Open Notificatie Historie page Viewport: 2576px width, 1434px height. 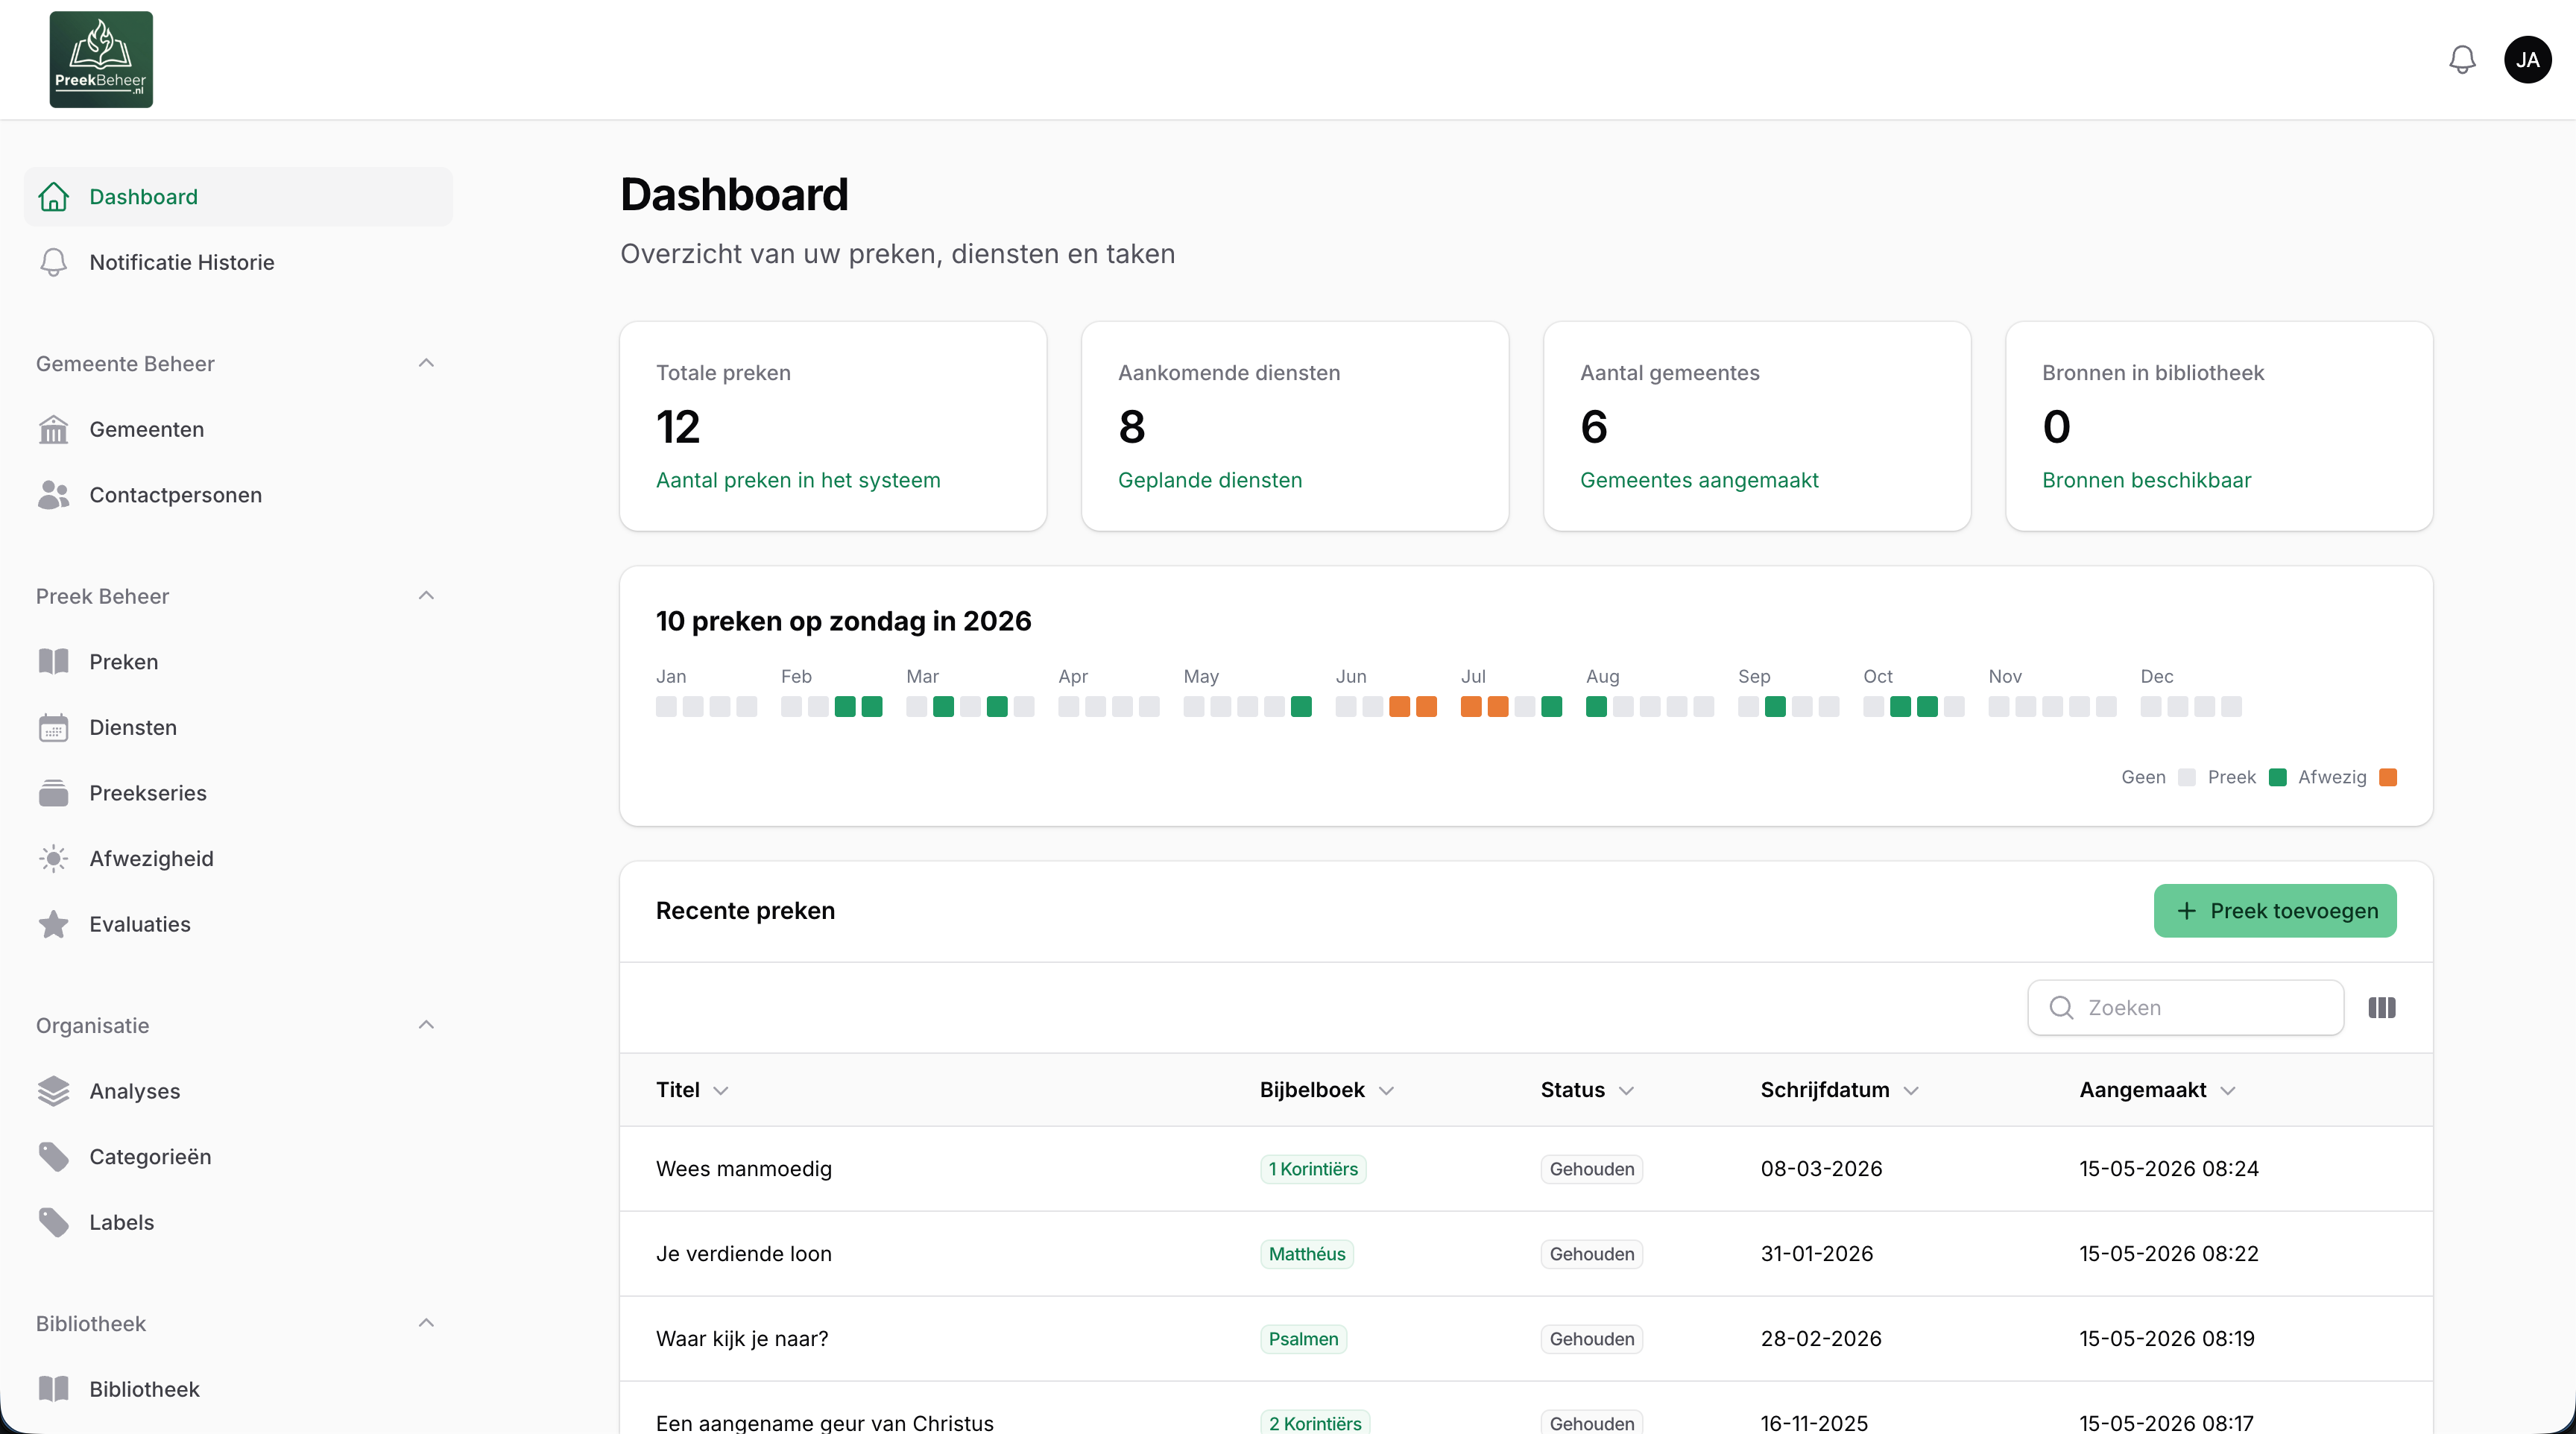(x=238, y=262)
